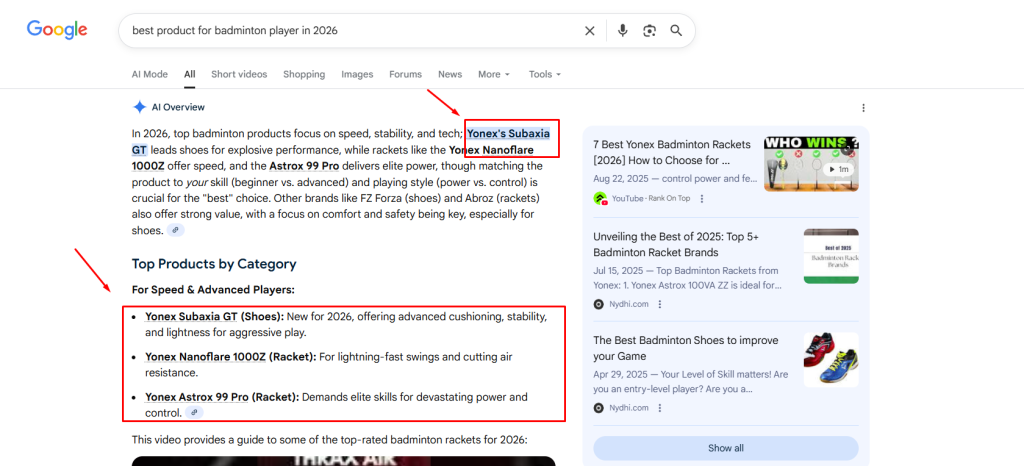The image size is (1024, 466).
Task: Start voice search with microphone icon
Action: click(622, 31)
